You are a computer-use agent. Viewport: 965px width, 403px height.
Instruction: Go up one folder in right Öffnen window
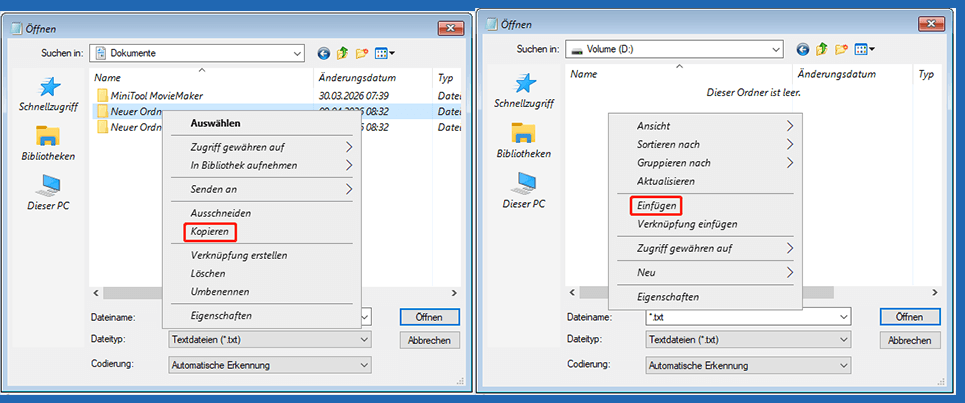pyautogui.click(x=821, y=49)
